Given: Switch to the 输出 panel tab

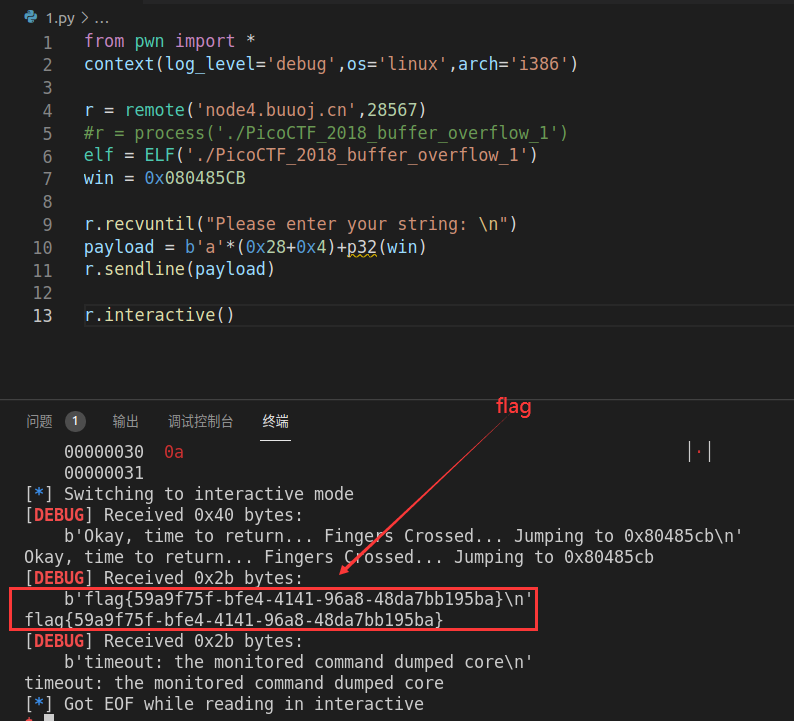Looking at the screenshot, I should click(125, 421).
